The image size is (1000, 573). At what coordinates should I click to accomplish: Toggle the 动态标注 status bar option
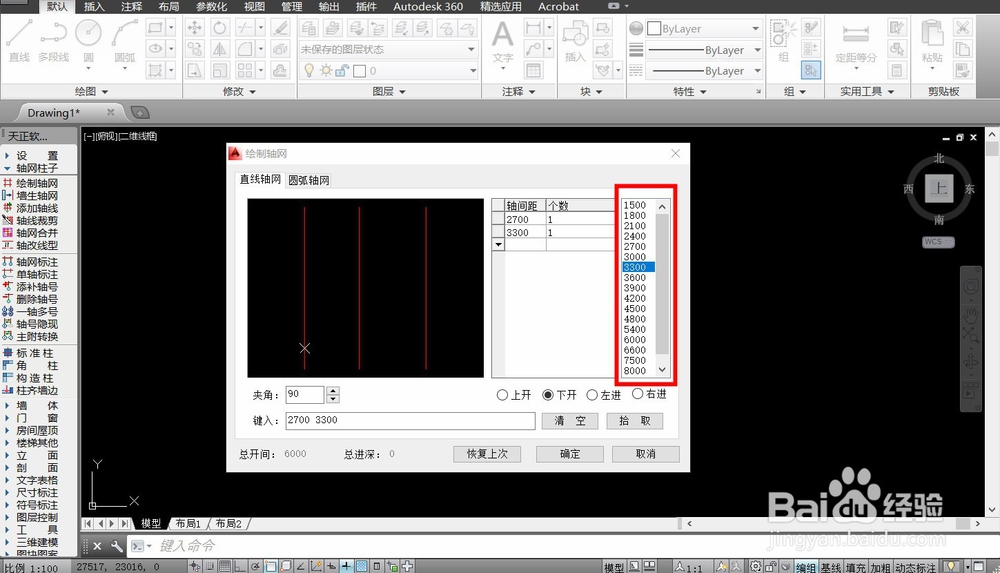coord(915,567)
